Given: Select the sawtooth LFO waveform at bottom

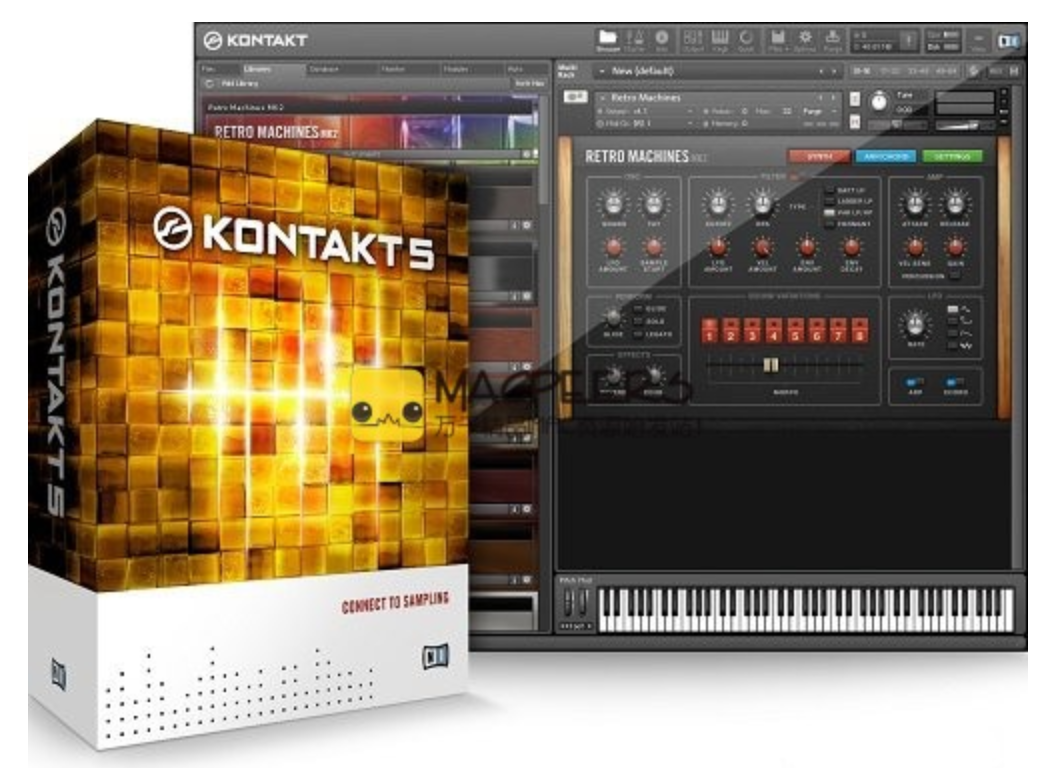Looking at the screenshot, I should coord(952,345).
